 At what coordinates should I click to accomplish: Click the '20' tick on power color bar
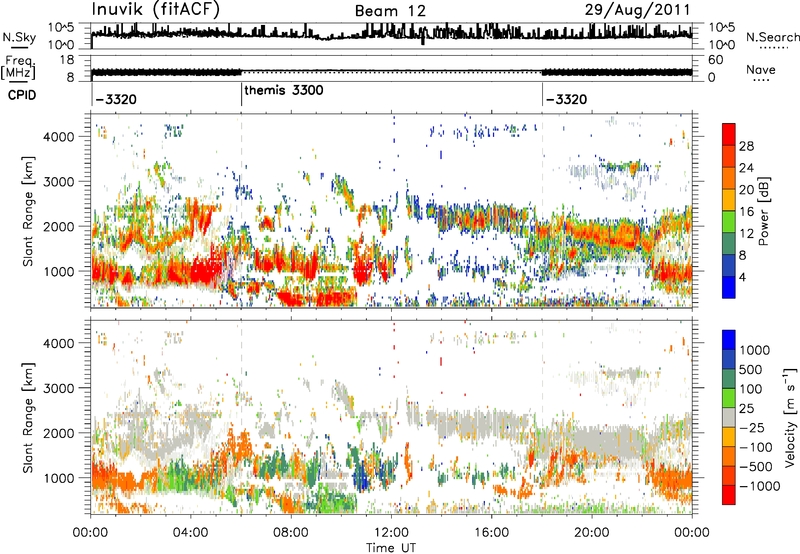coord(746,190)
